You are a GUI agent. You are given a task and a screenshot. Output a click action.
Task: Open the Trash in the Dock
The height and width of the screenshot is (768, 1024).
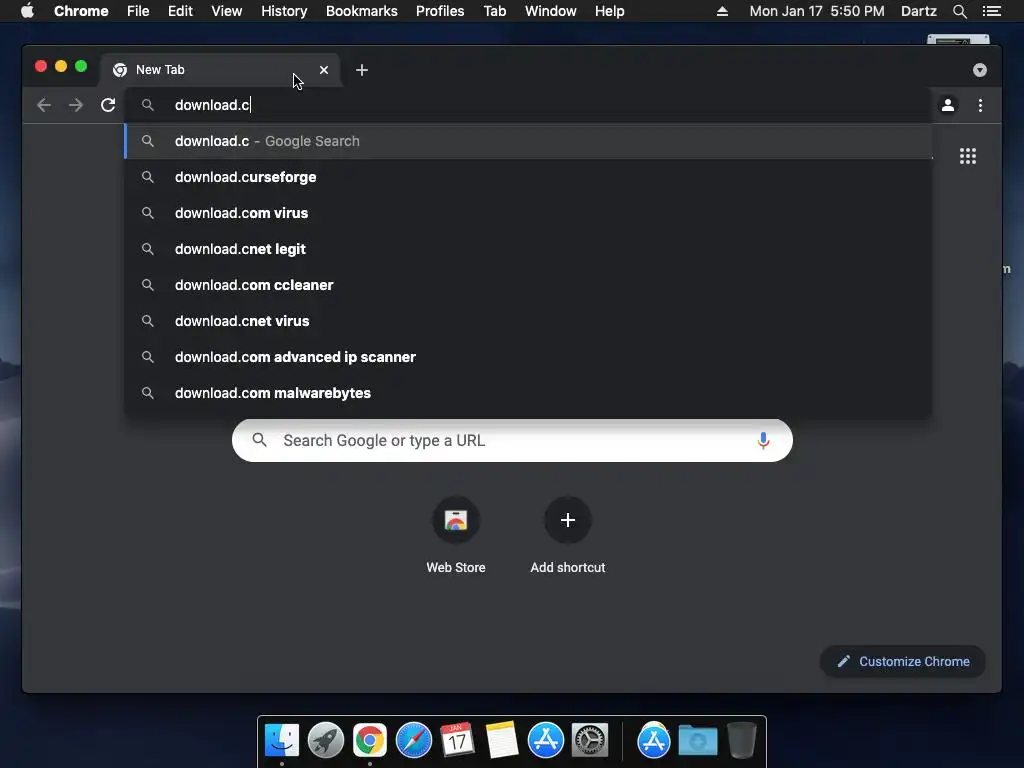pyautogui.click(x=742, y=740)
